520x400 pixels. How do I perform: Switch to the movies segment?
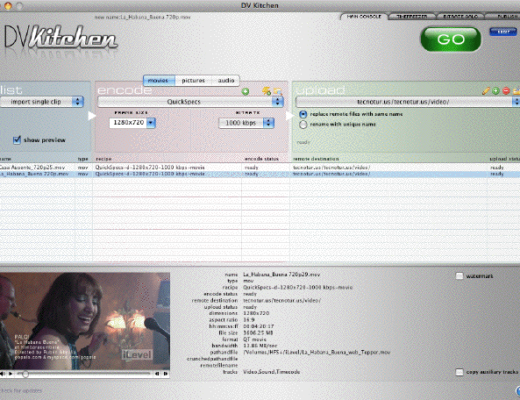point(159,81)
